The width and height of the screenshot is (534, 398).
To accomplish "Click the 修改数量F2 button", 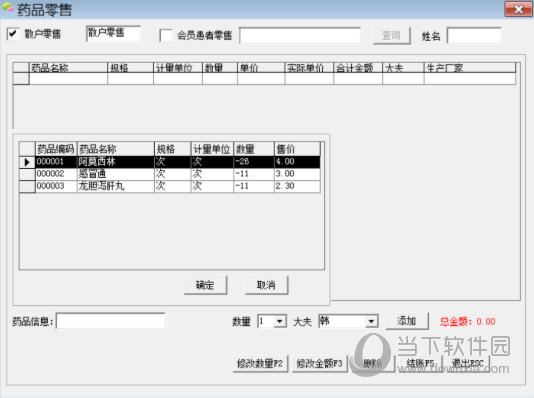I will [260, 364].
